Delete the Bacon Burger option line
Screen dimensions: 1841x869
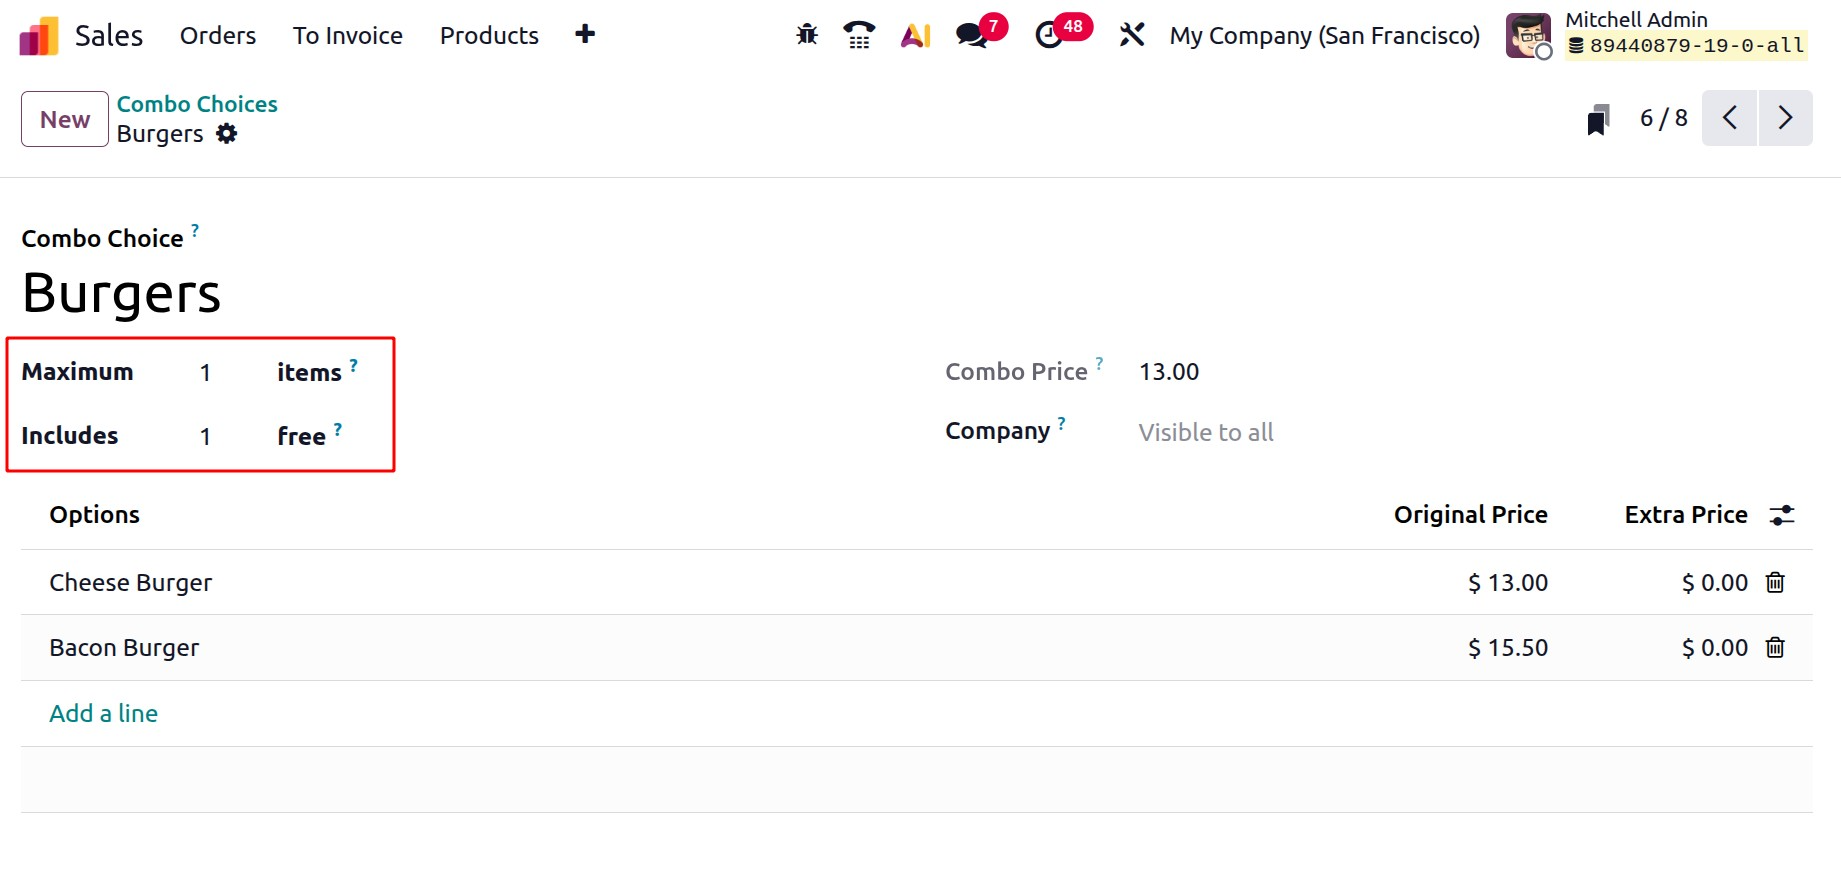tap(1775, 648)
